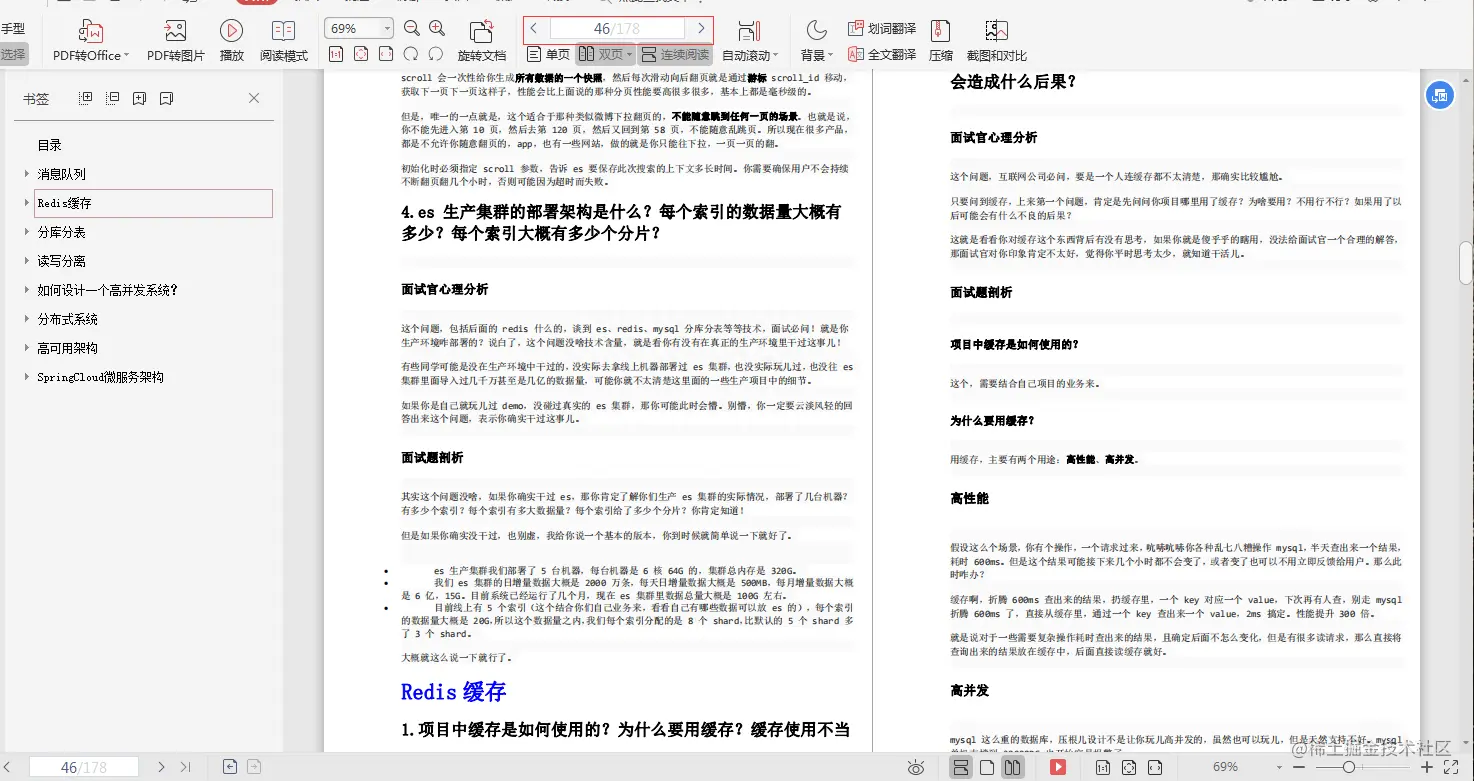The width and height of the screenshot is (1474, 781).
Task: Zoom out with the top toolbar magnifier minus
Action: tap(412, 29)
